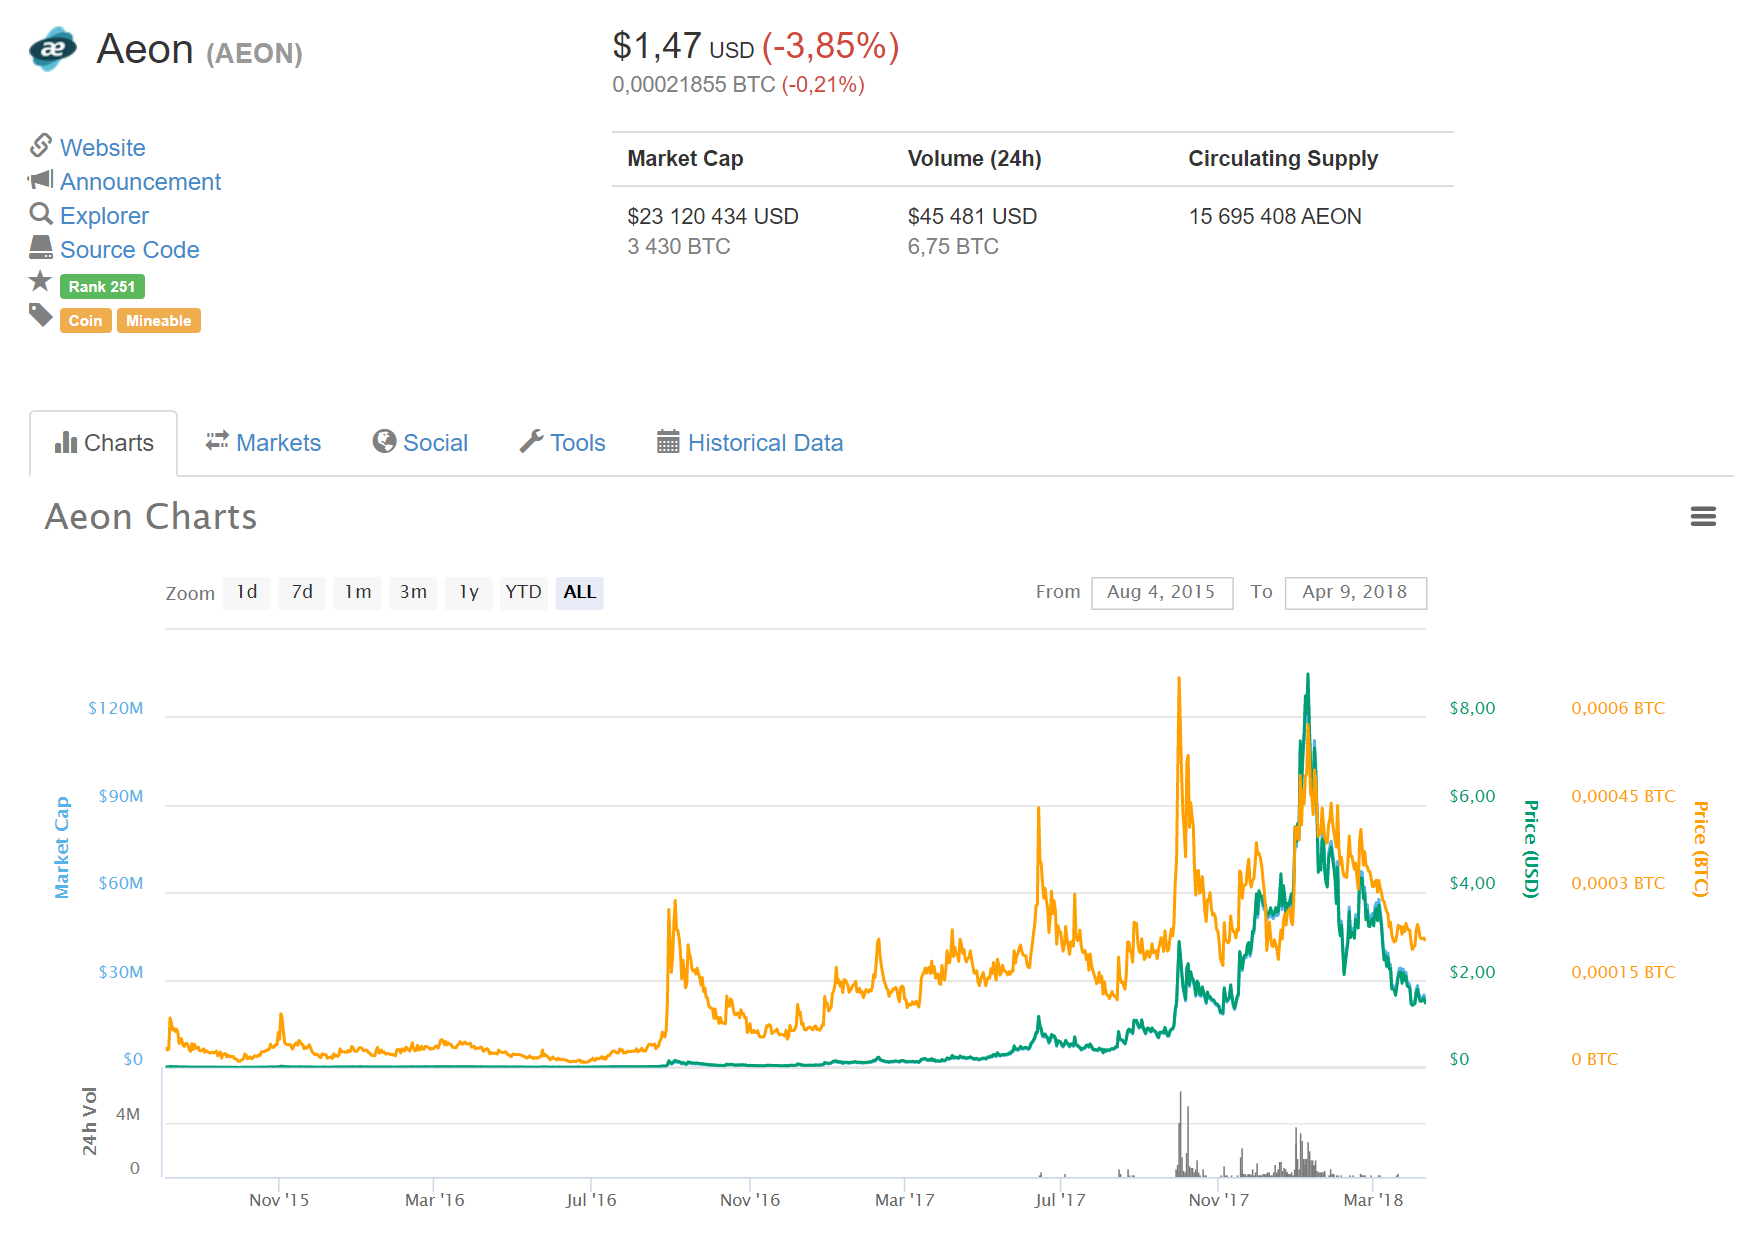Click the wrench icon beside Tools
The width and height of the screenshot is (1740, 1250).
click(x=531, y=441)
